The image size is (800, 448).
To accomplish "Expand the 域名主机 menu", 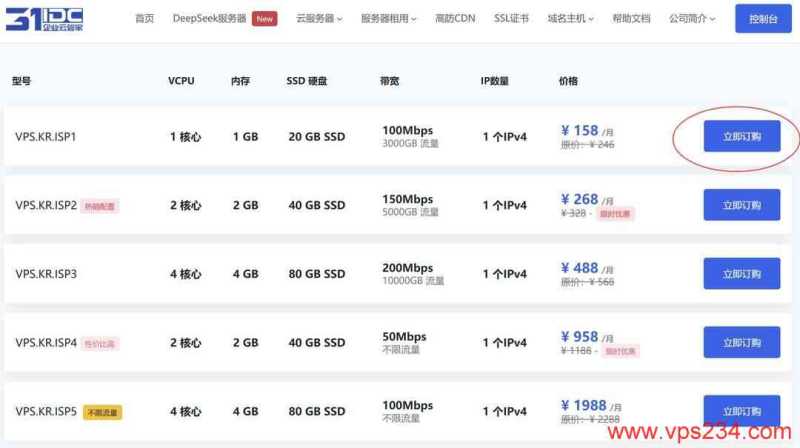I will coord(571,18).
